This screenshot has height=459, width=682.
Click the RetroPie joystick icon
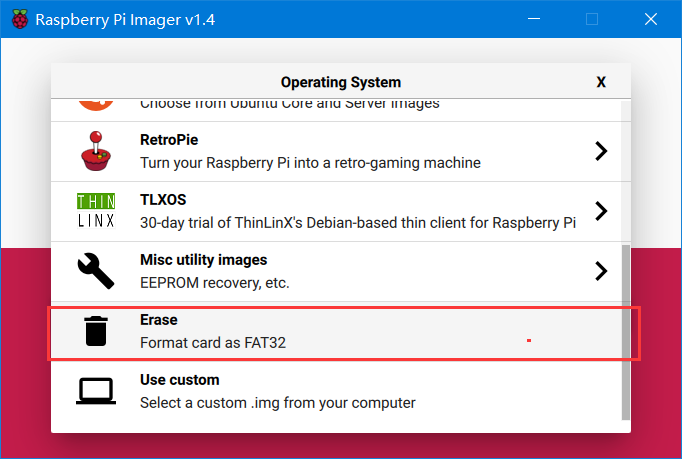(x=96, y=151)
